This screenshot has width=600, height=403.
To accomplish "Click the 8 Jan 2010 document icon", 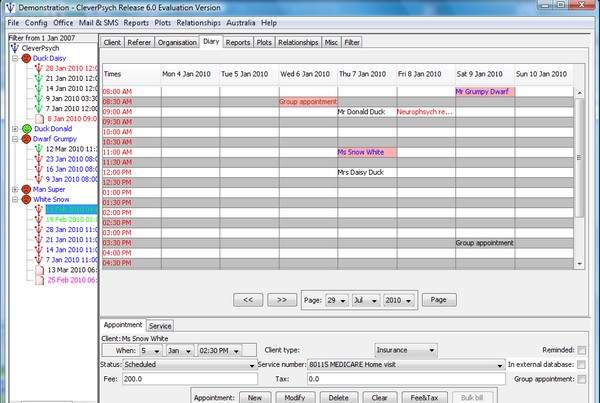I will [40, 119].
